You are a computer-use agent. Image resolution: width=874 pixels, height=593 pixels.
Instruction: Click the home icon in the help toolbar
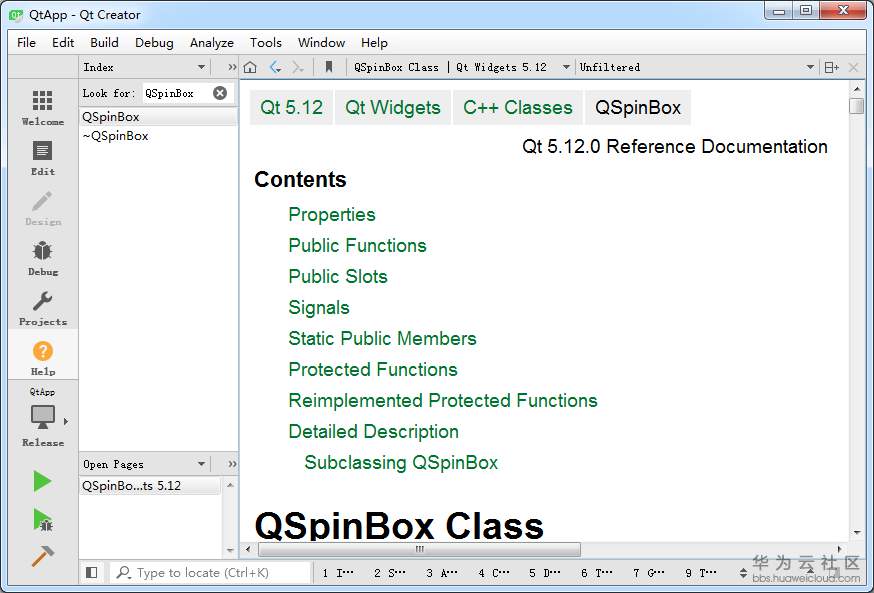pyautogui.click(x=249, y=67)
